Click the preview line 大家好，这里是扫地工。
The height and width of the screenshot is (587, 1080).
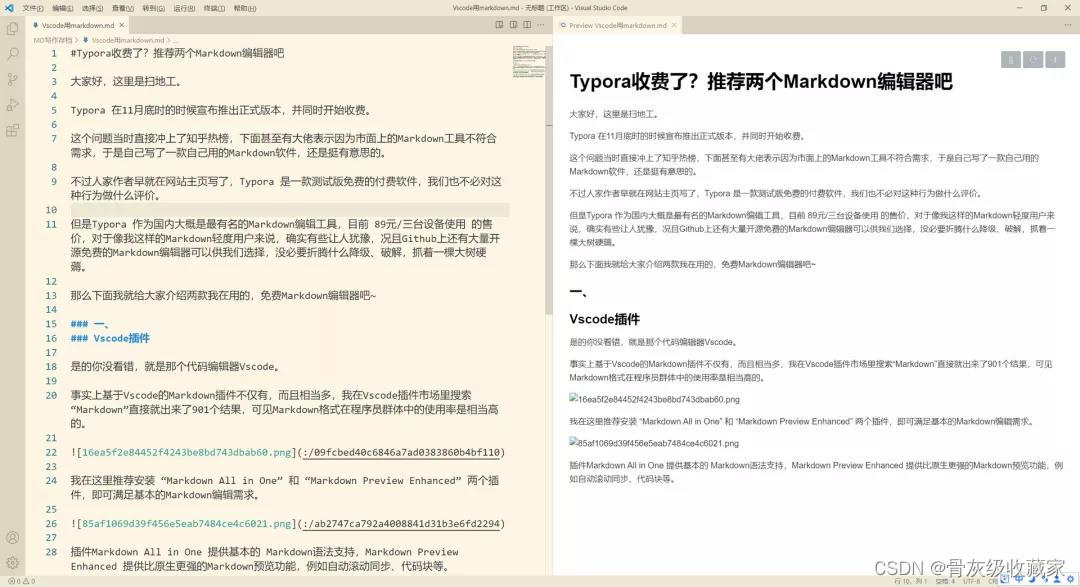click(x=613, y=114)
